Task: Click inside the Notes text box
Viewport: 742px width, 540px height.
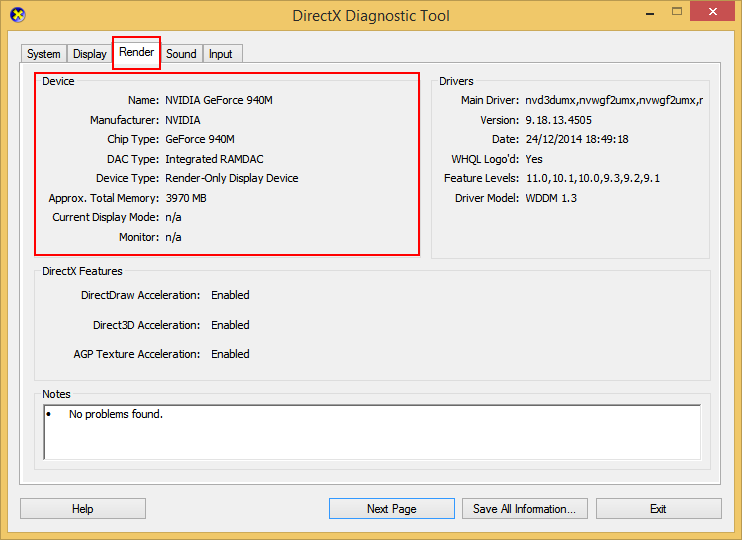Action: point(372,432)
